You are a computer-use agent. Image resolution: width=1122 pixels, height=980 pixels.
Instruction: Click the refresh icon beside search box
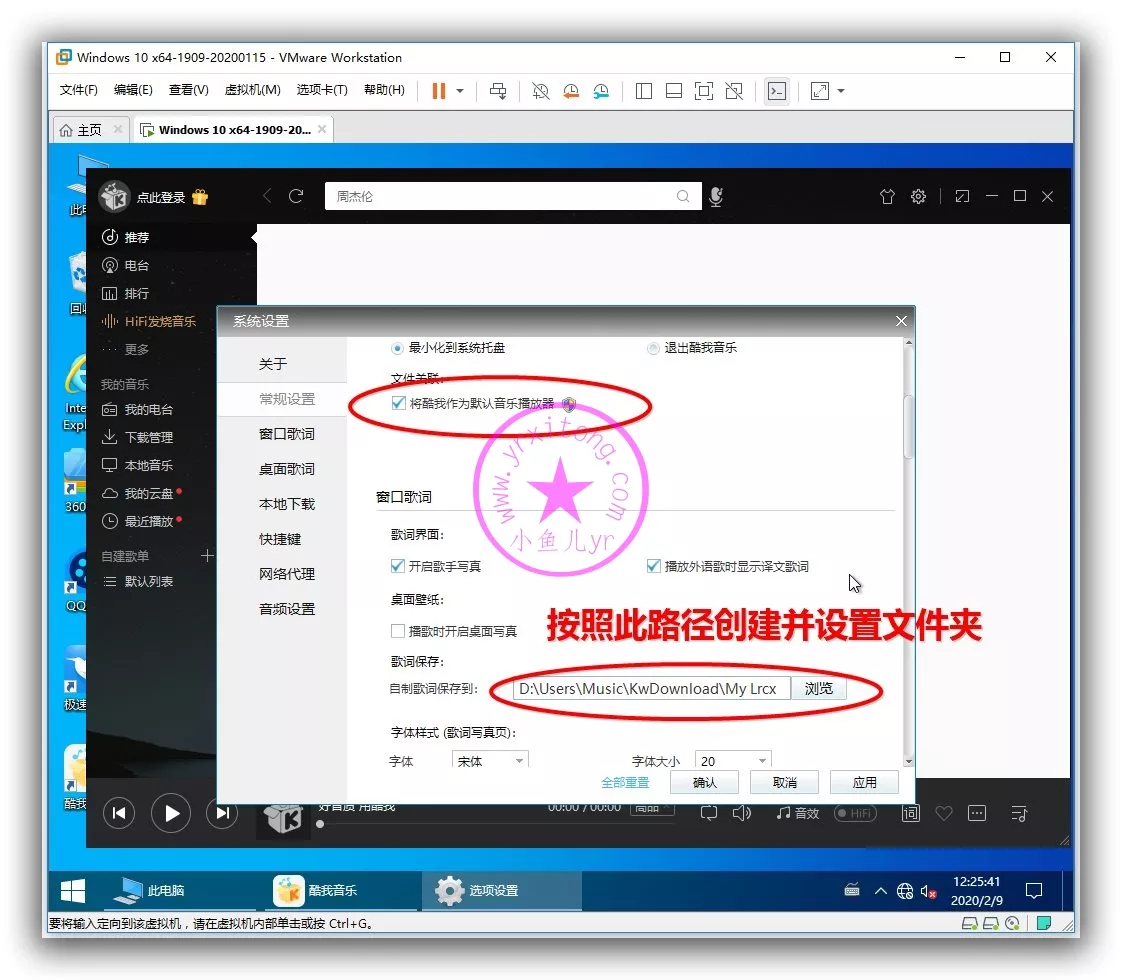pyautogui.click(x=296, y=196)
